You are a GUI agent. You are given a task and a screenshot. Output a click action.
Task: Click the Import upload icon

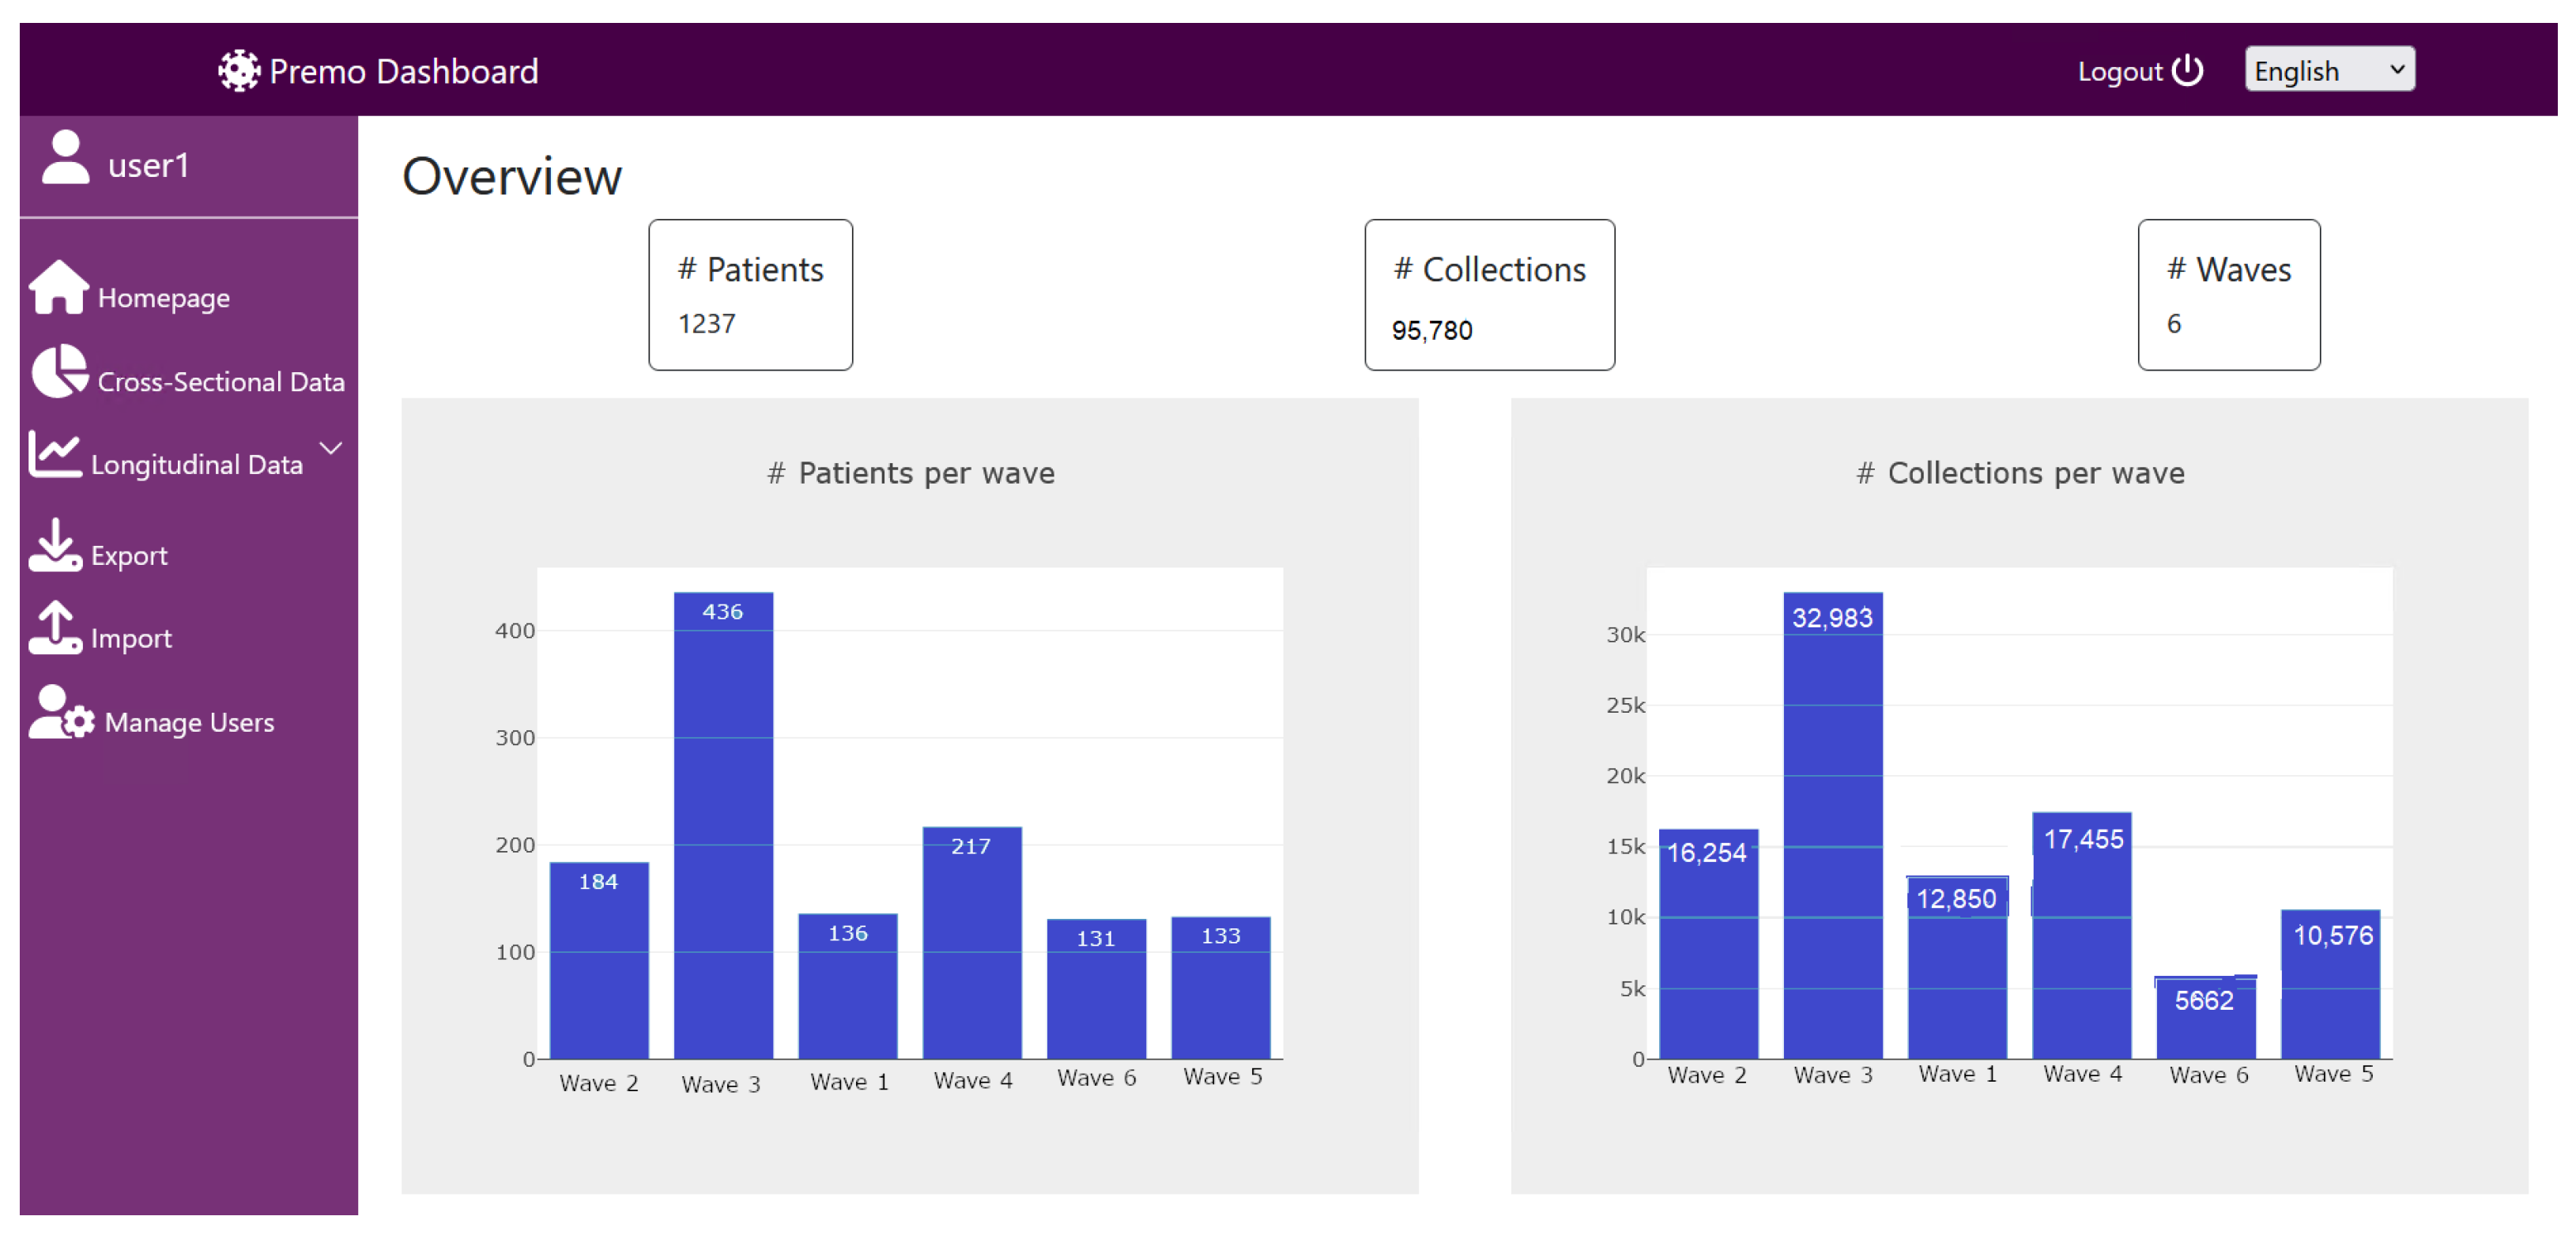click(55, 628)
